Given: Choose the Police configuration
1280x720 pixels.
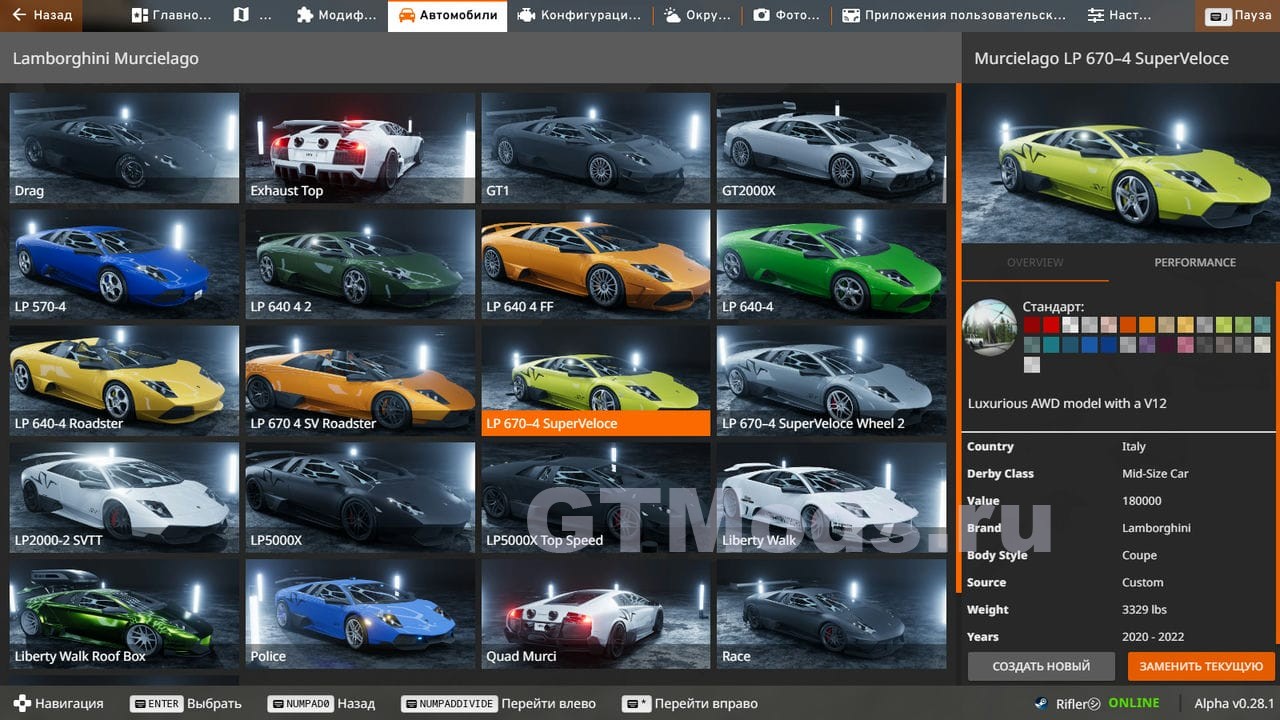Looking at the screenshot, I should [360, 614].
